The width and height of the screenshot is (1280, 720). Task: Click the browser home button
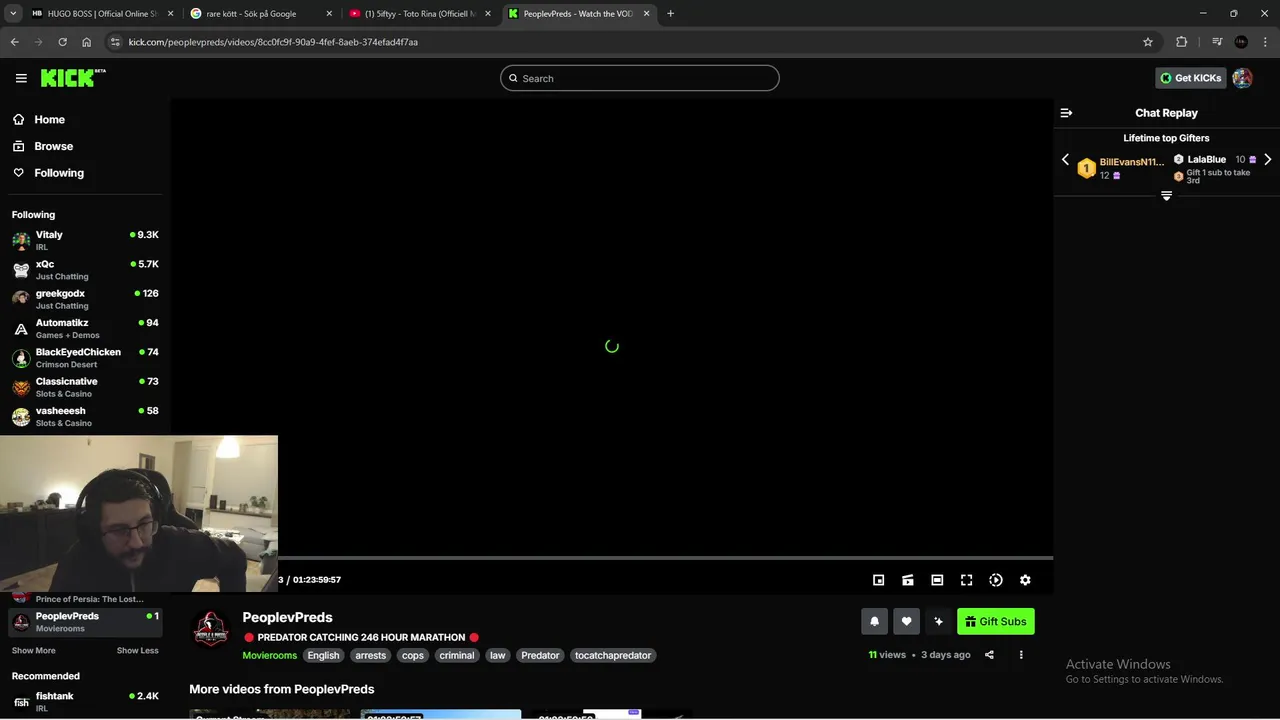click(x=87, y=42)
